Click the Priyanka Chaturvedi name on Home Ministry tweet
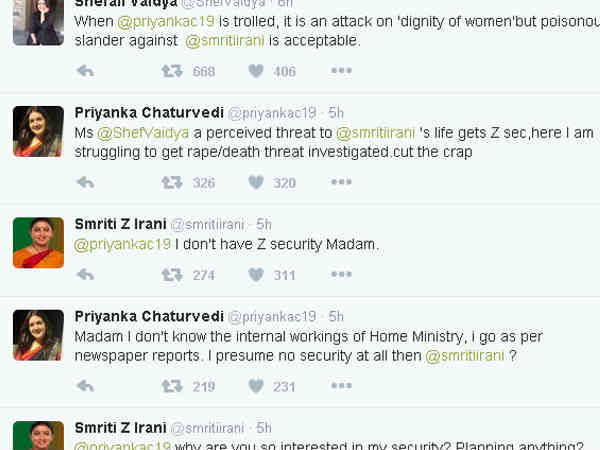600x450 pixels. point(149,317)
